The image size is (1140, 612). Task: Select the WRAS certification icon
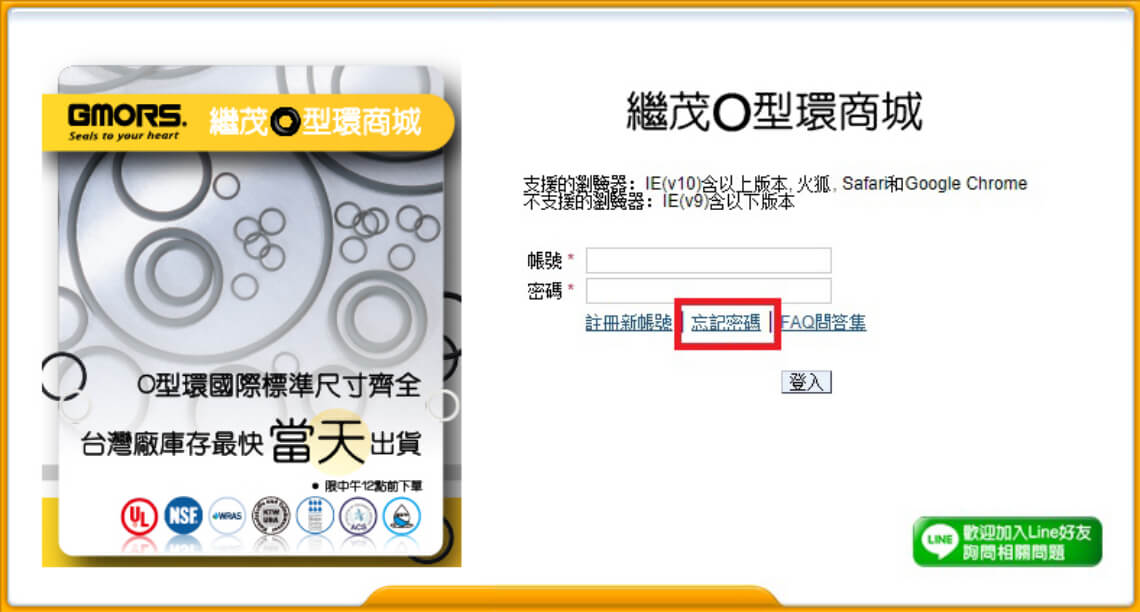click(227, 516)
